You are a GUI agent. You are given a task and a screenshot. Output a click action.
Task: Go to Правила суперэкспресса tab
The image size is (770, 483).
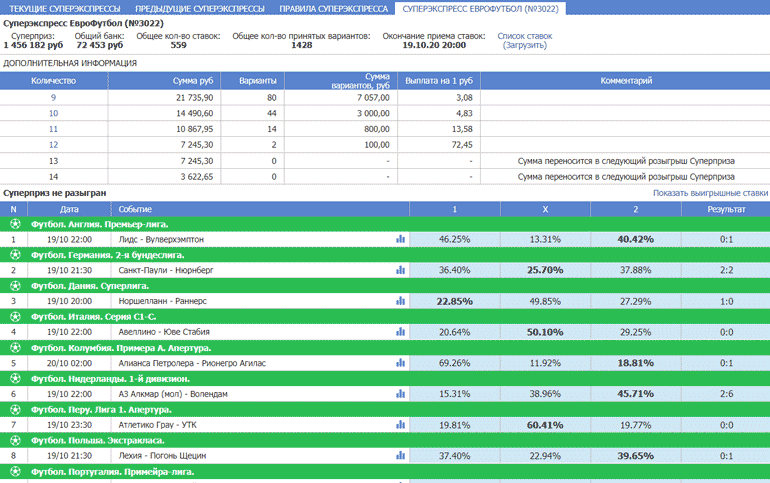pos(332,8)
